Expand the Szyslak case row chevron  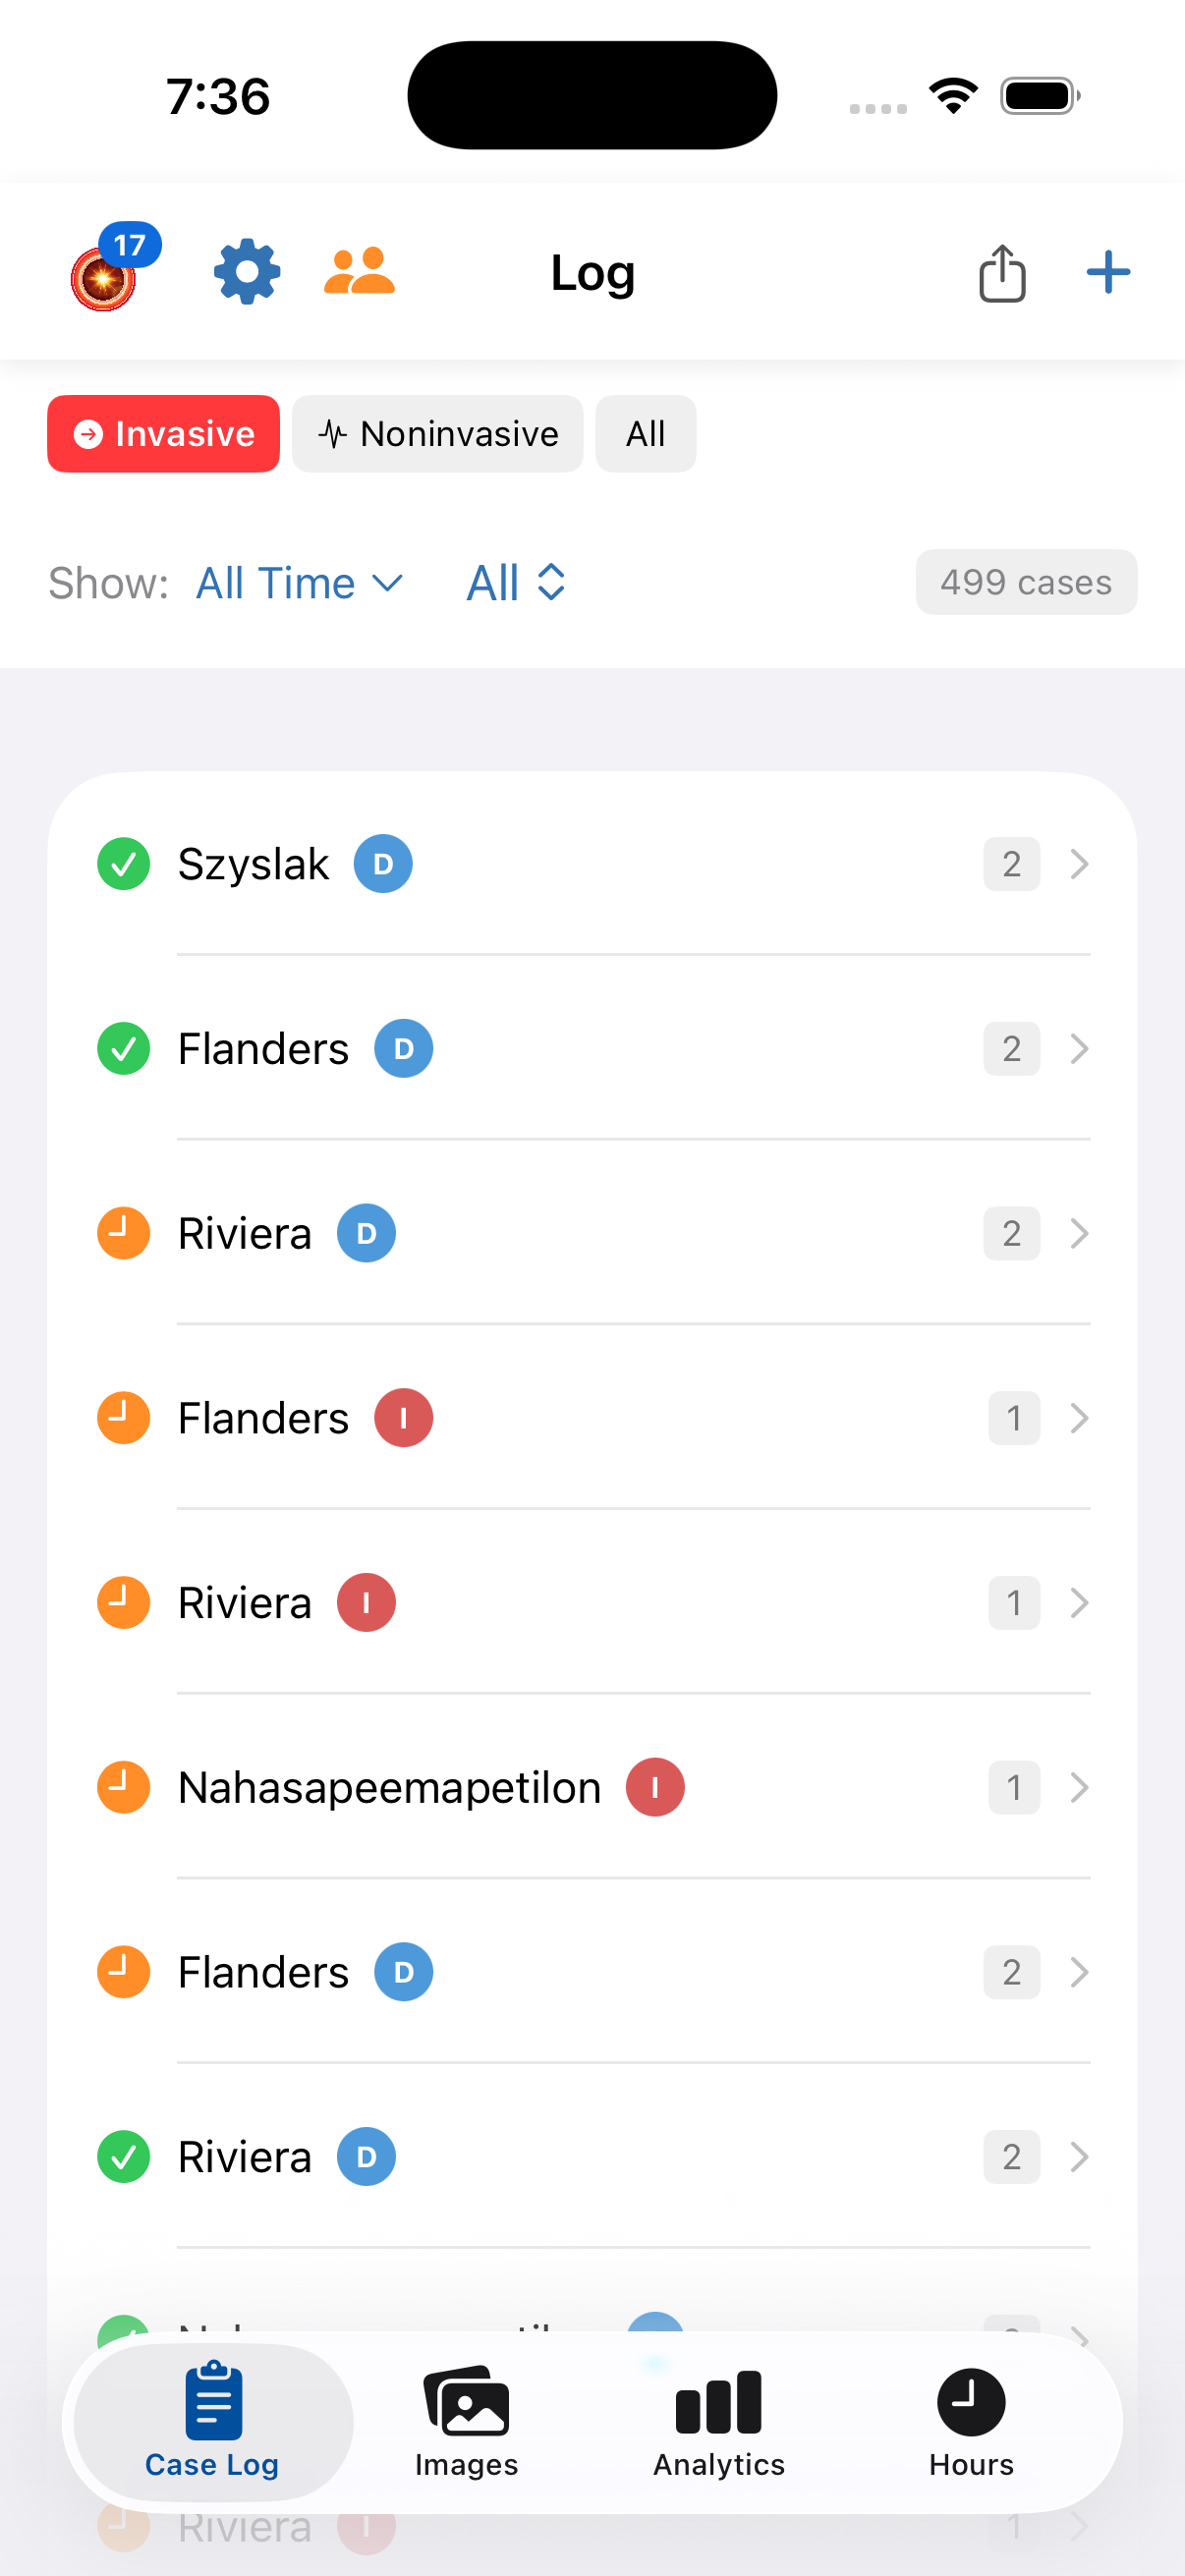click(1079, 864)
